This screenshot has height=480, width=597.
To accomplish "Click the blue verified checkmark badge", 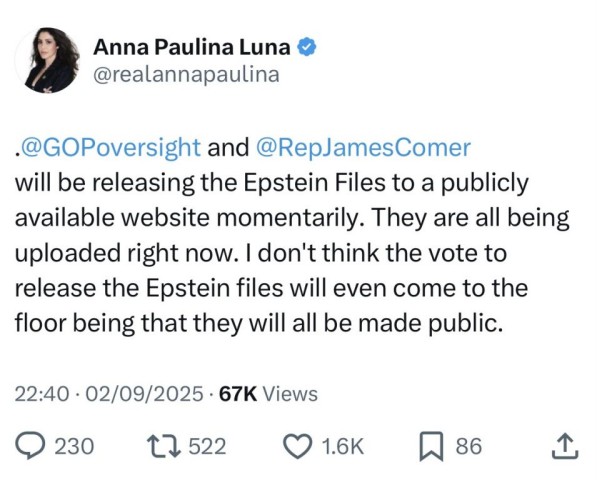I will coord(306,48).
